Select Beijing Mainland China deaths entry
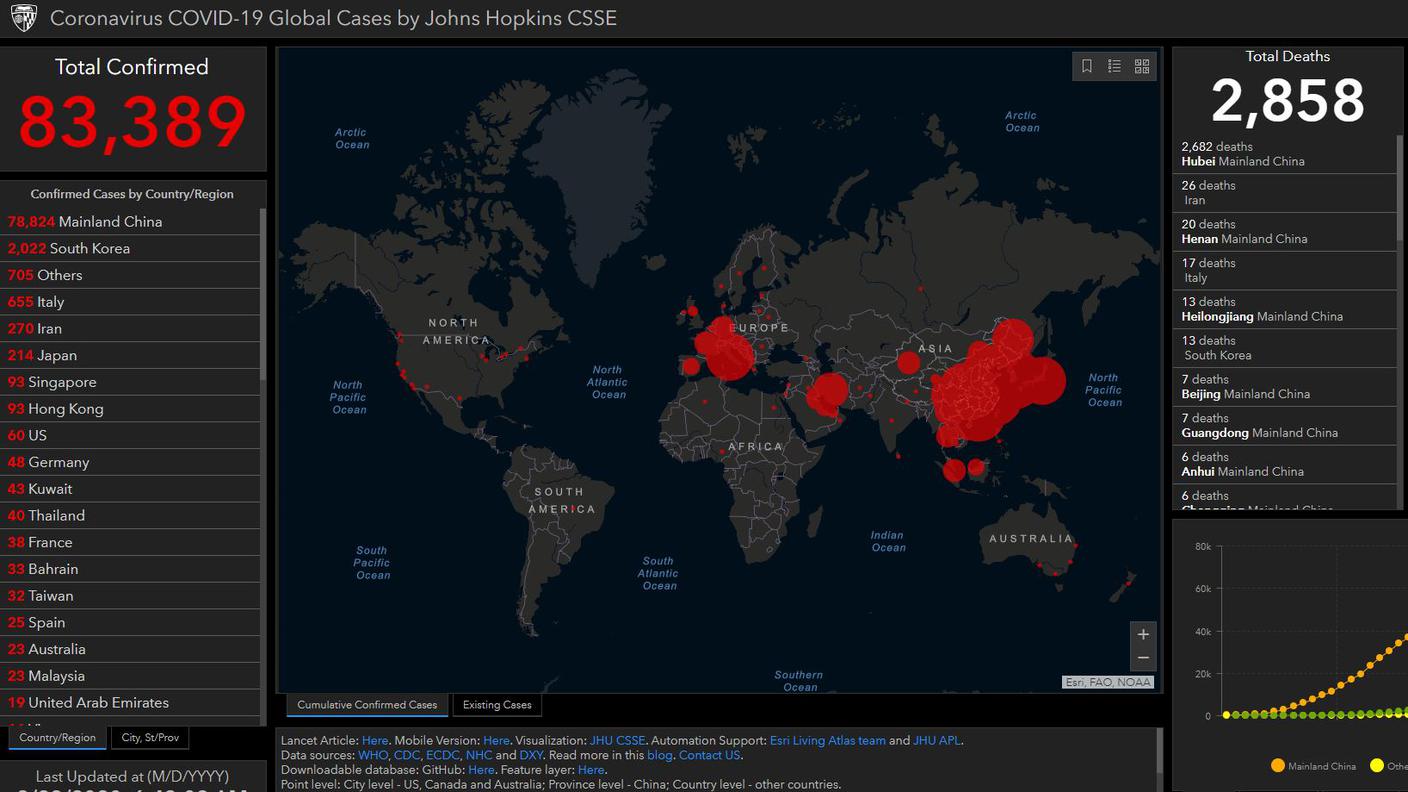 (x=1285, y=387)
